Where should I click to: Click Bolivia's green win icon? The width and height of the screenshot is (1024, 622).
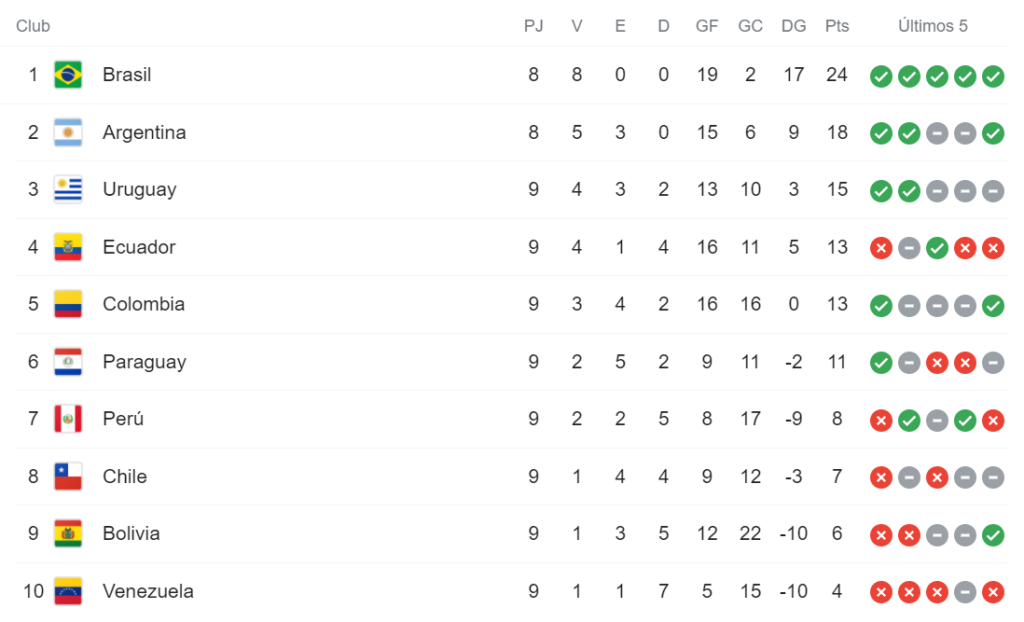tap(993, 535)
